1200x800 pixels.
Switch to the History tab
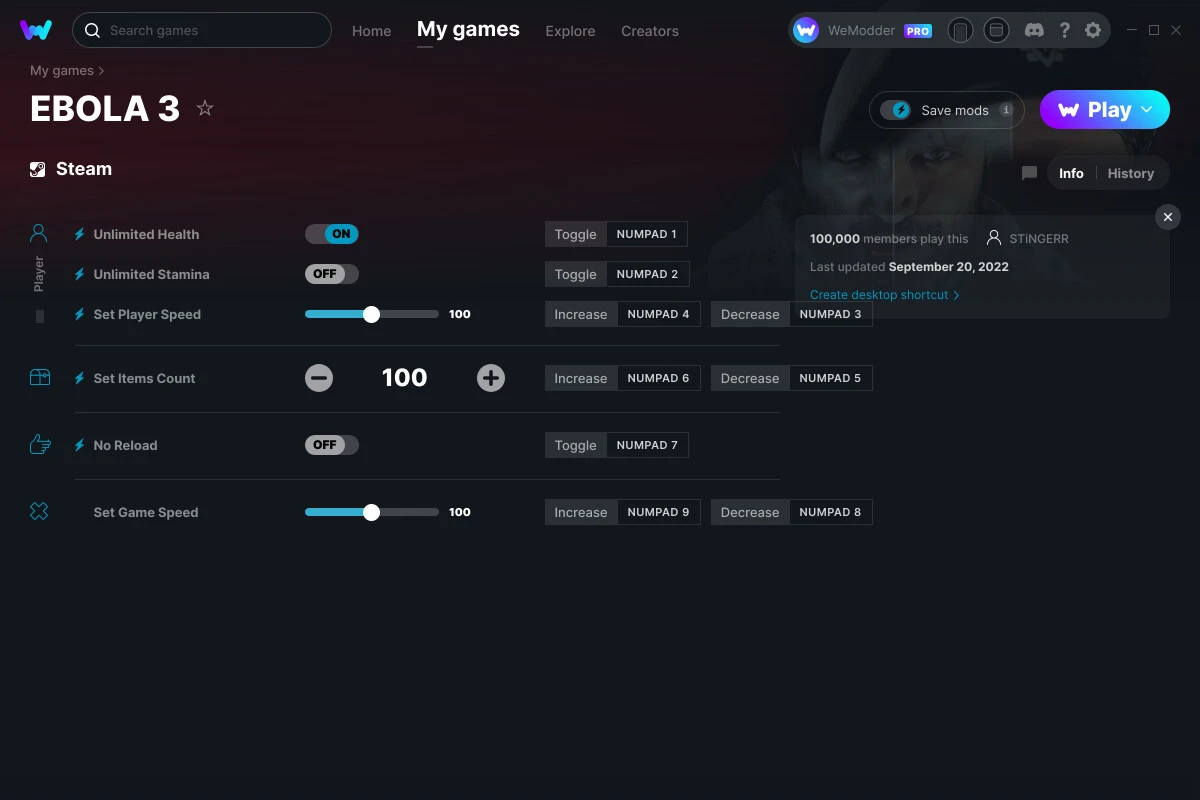pos(1131,173)
